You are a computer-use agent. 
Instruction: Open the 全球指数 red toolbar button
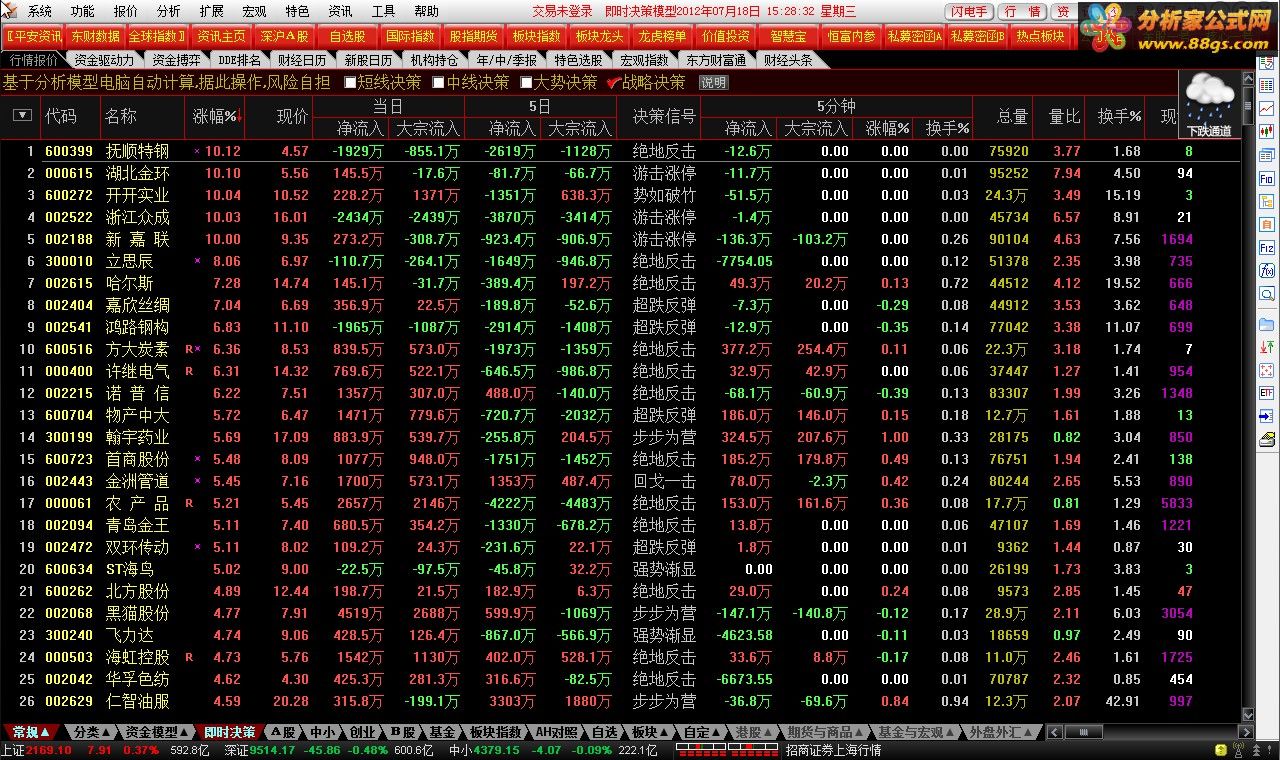(158, 36)
